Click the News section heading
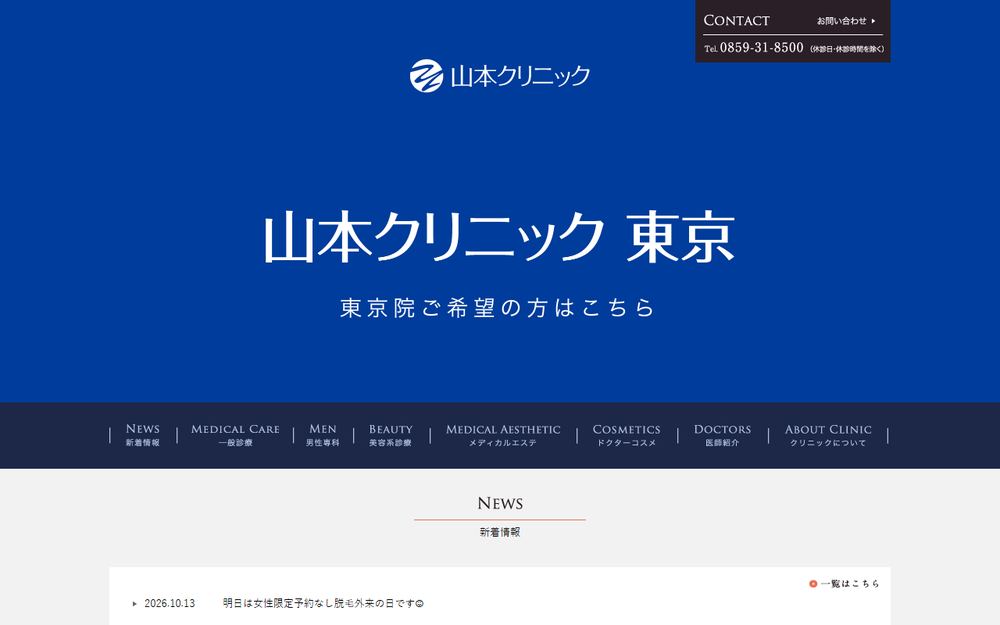This screenshot has height=625, width=1000. pyautogui.click(x=500, y=503)
